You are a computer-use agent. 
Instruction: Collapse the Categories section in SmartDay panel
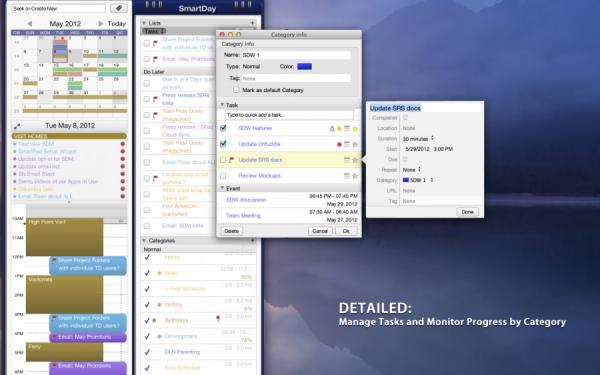[144, 241]
